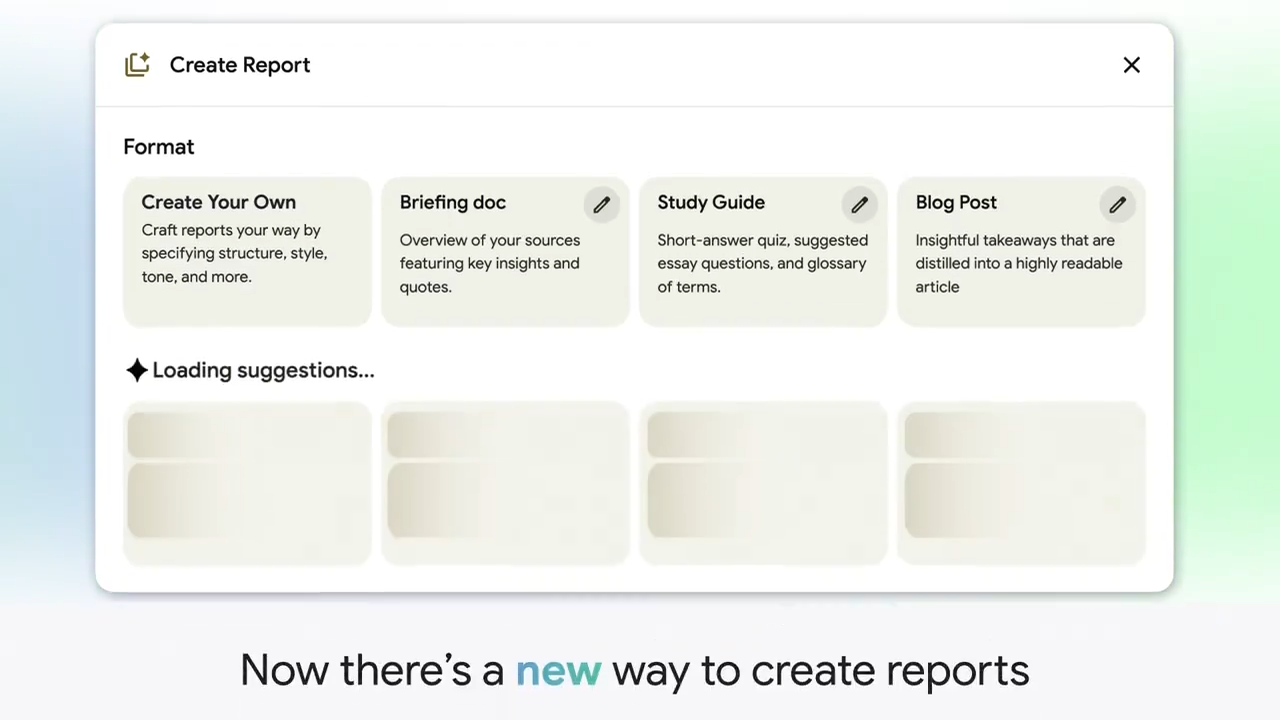This screenshot has width=1280, height=720.
Task: Open the last suggestion placeholder card
Action: pyautogui.click(x=1021, y=482)
